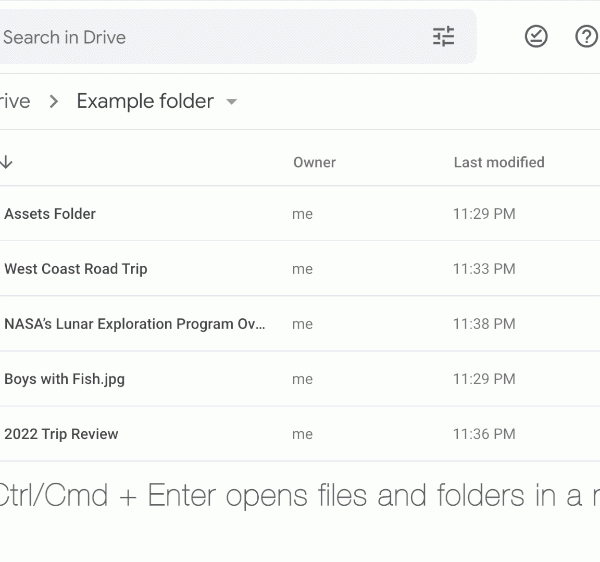
Task: Select the 2022 Trip Review file
Action: tap(61, 434)
